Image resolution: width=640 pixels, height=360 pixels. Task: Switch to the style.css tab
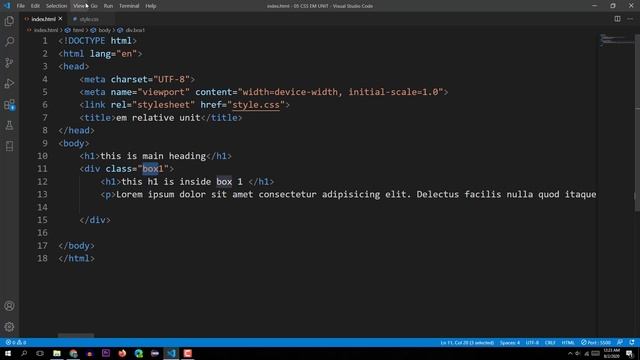(x=89, y=19)
